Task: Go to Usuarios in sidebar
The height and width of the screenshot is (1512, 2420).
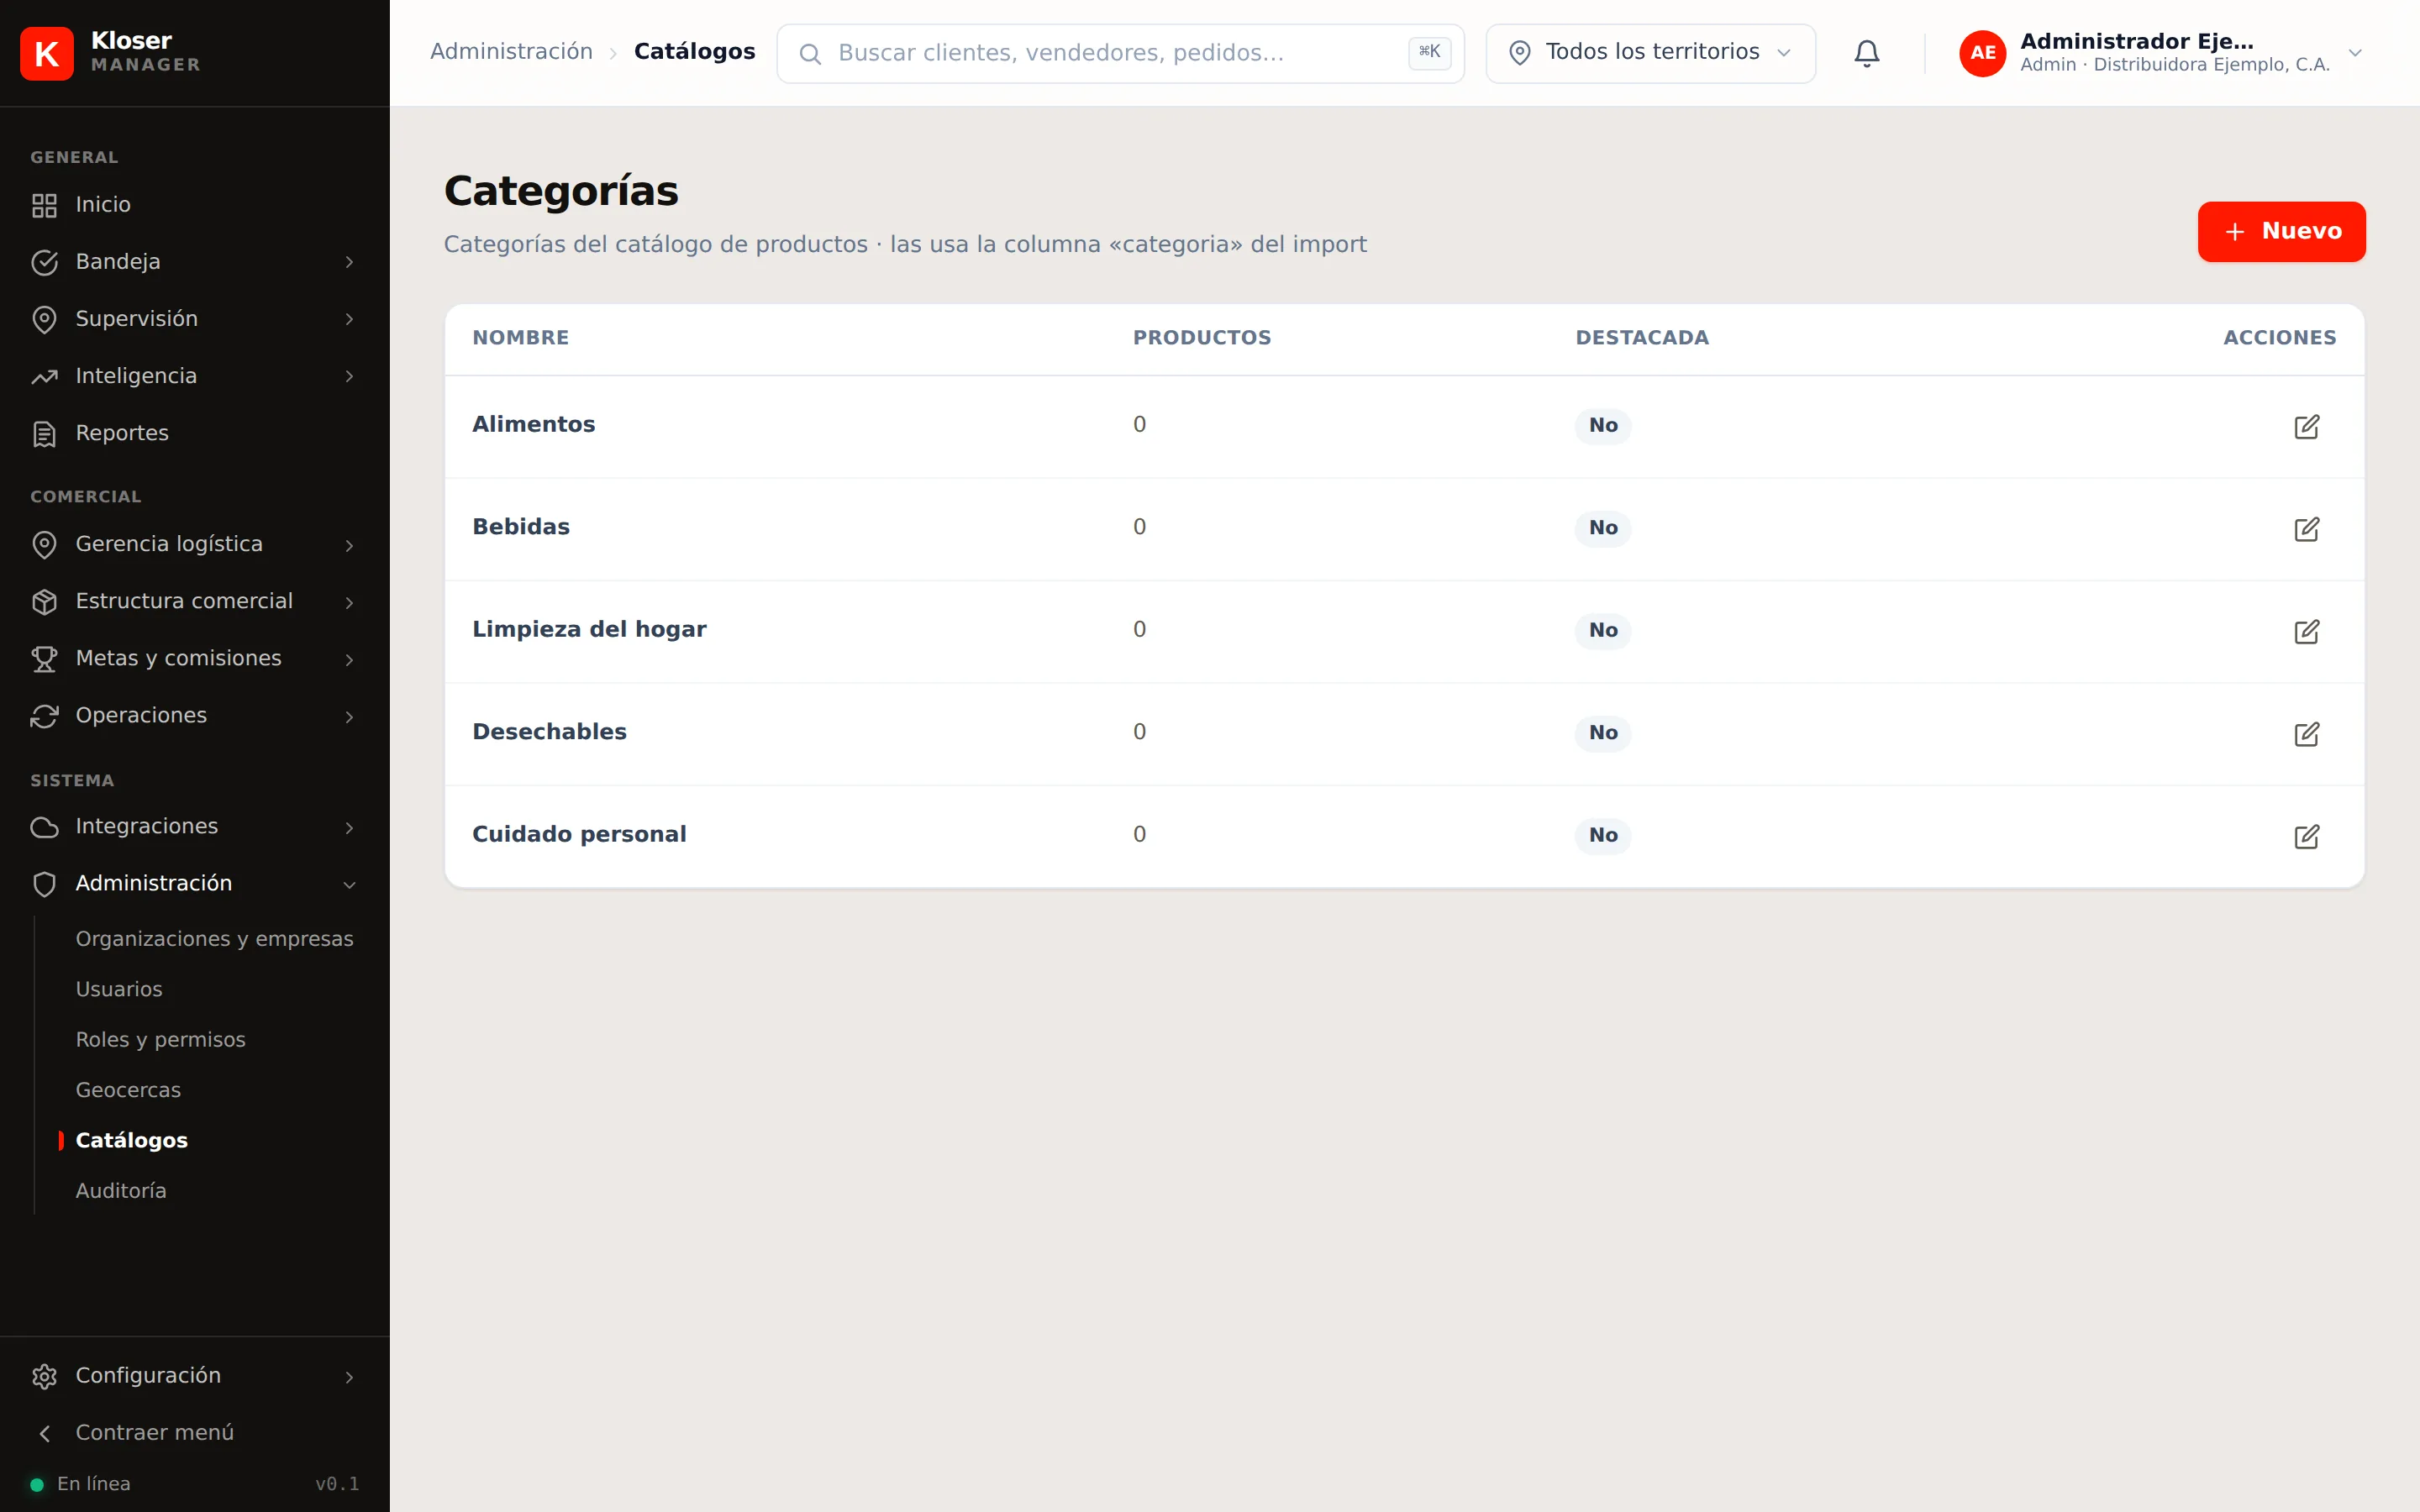Action: 119,989
